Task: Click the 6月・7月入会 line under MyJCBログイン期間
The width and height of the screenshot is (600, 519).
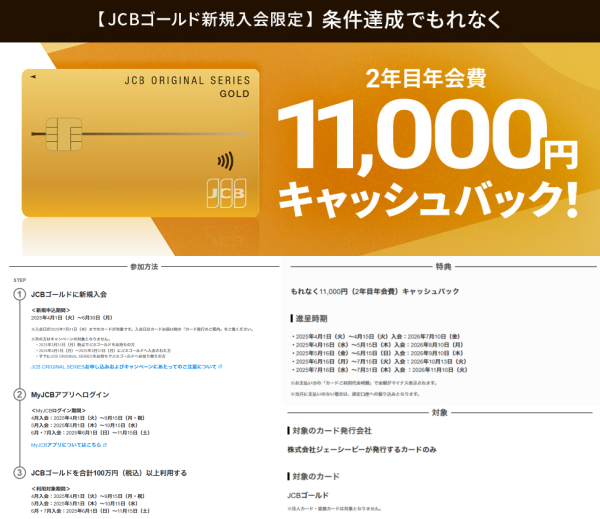Action: click(x=90, y=433)
